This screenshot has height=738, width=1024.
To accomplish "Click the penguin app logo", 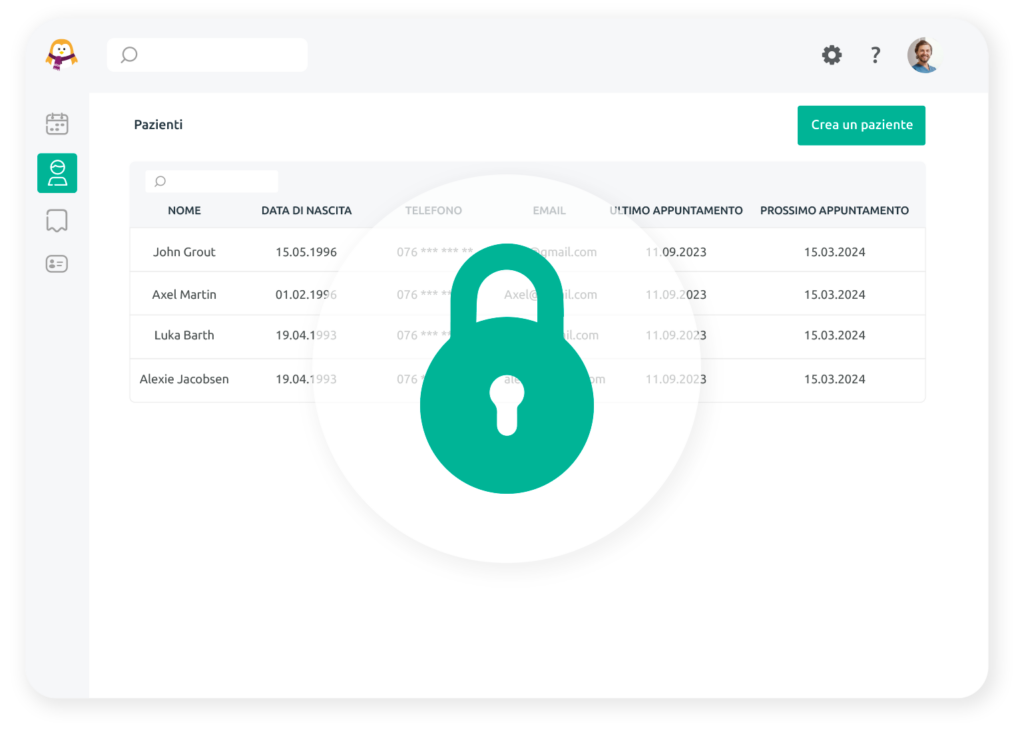I will tap(61, 54).
